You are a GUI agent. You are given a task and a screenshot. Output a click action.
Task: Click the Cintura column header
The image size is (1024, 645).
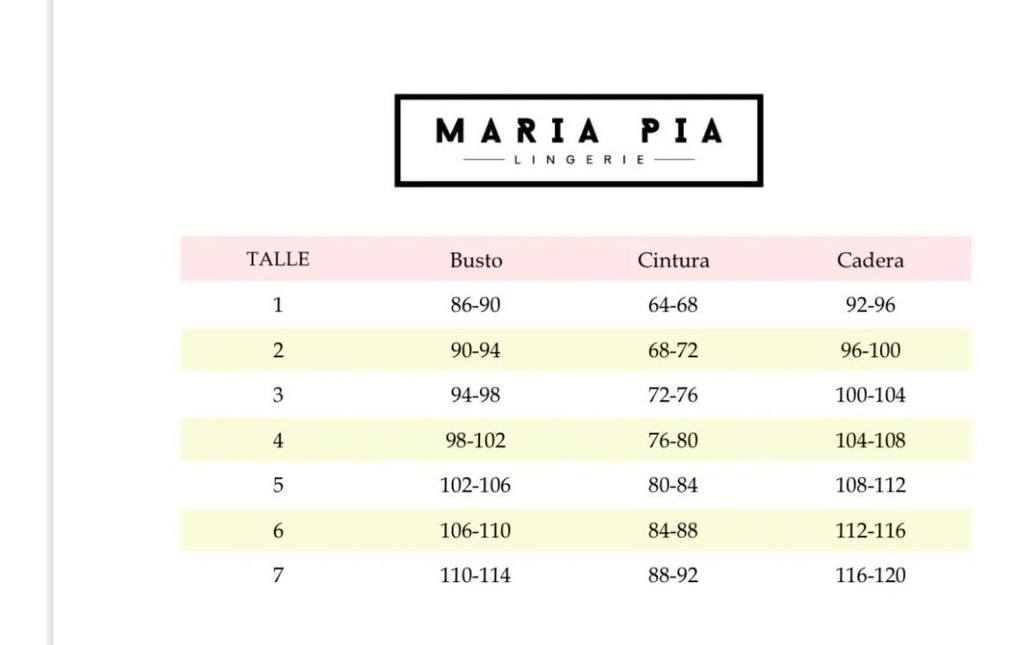(673, 260)
